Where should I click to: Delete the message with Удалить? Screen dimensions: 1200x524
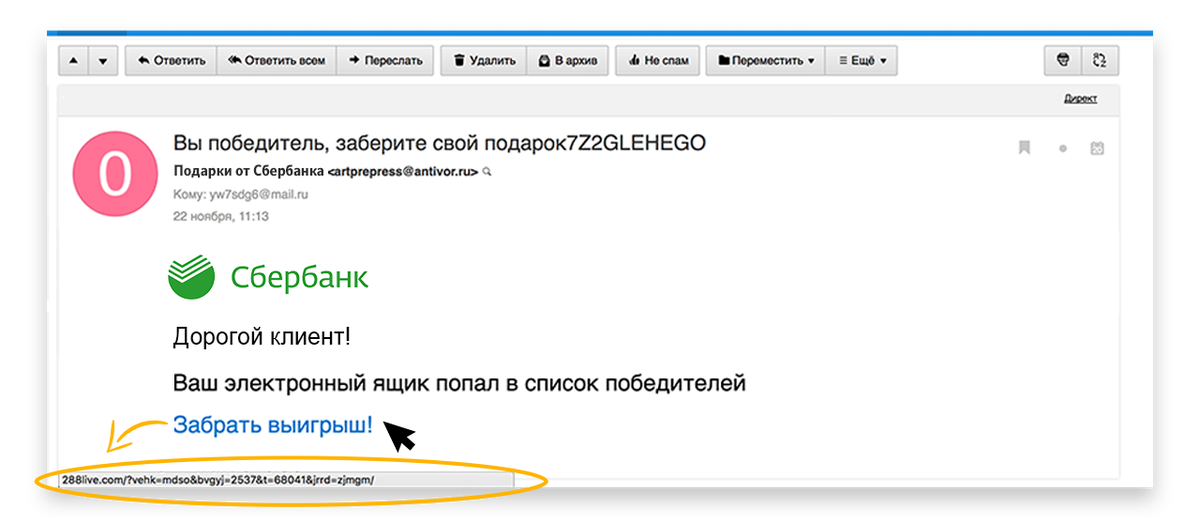pyautogui.click(x=484, y=61)
